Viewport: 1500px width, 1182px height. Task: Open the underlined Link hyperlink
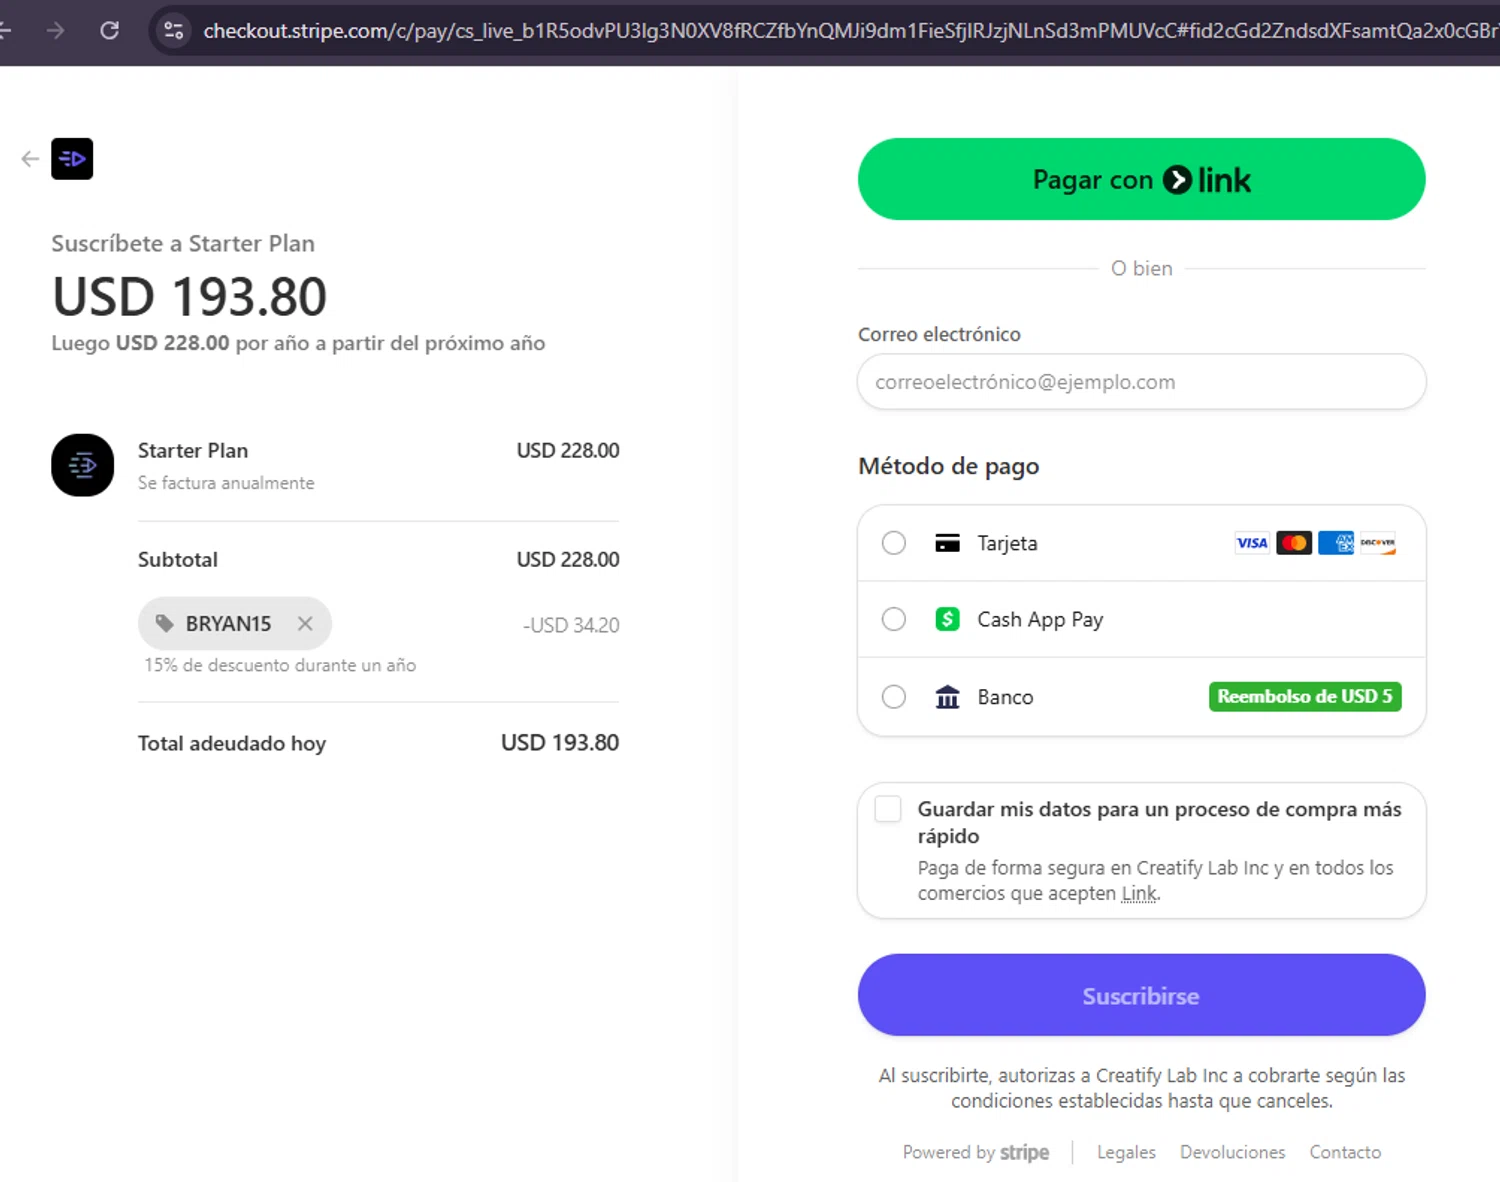point(1139,894)
